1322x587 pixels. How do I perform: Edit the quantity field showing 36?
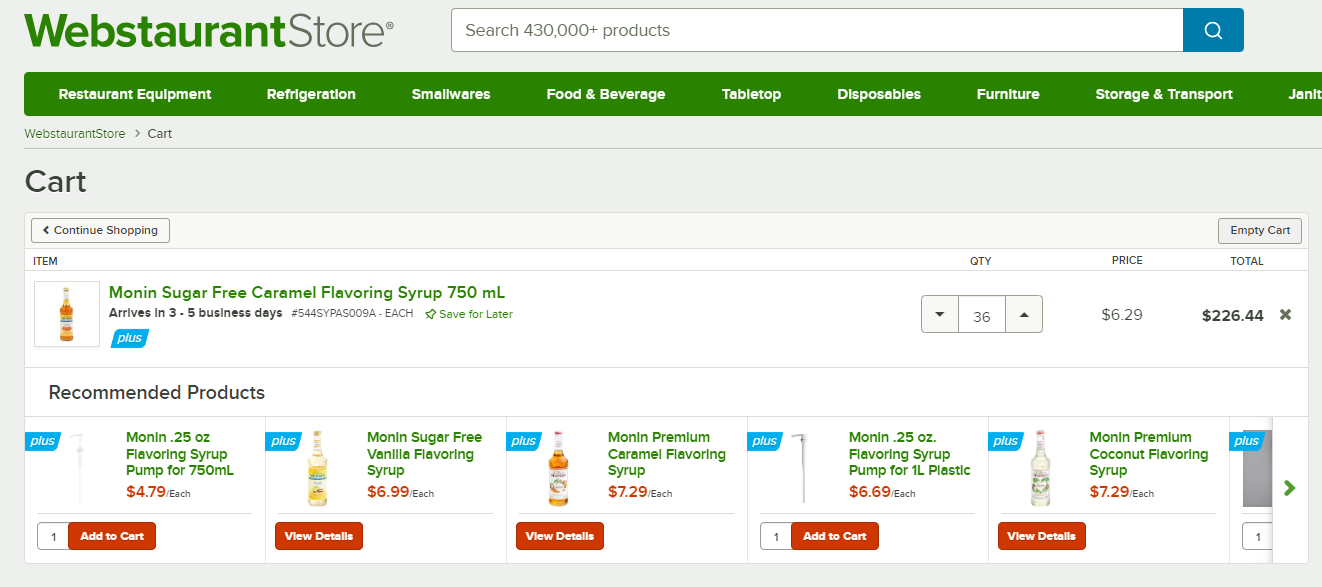pyautogui.click(x=982, y=315)
